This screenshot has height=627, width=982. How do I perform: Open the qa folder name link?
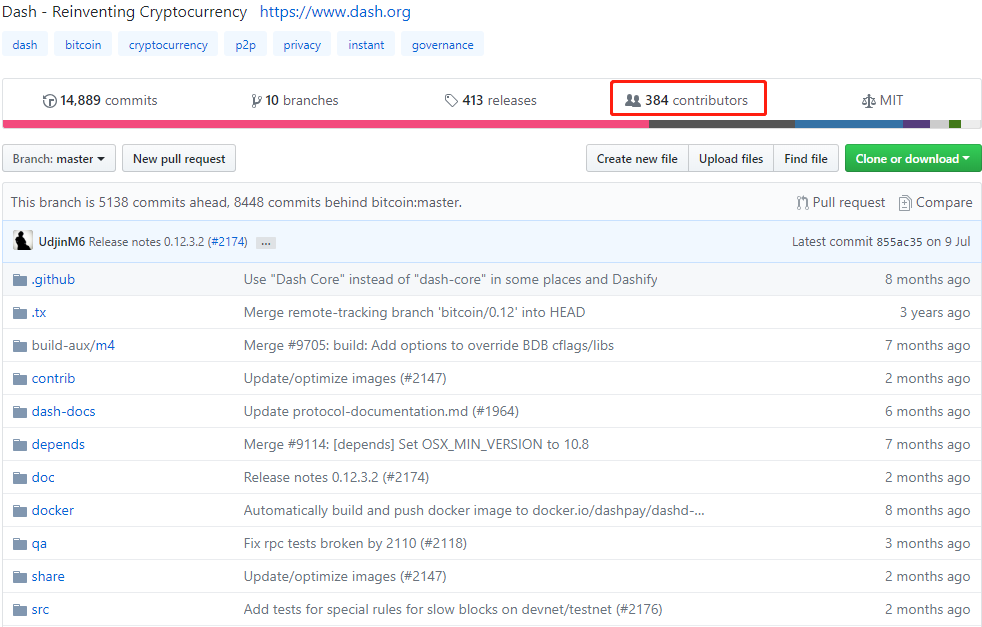point(39,544)
